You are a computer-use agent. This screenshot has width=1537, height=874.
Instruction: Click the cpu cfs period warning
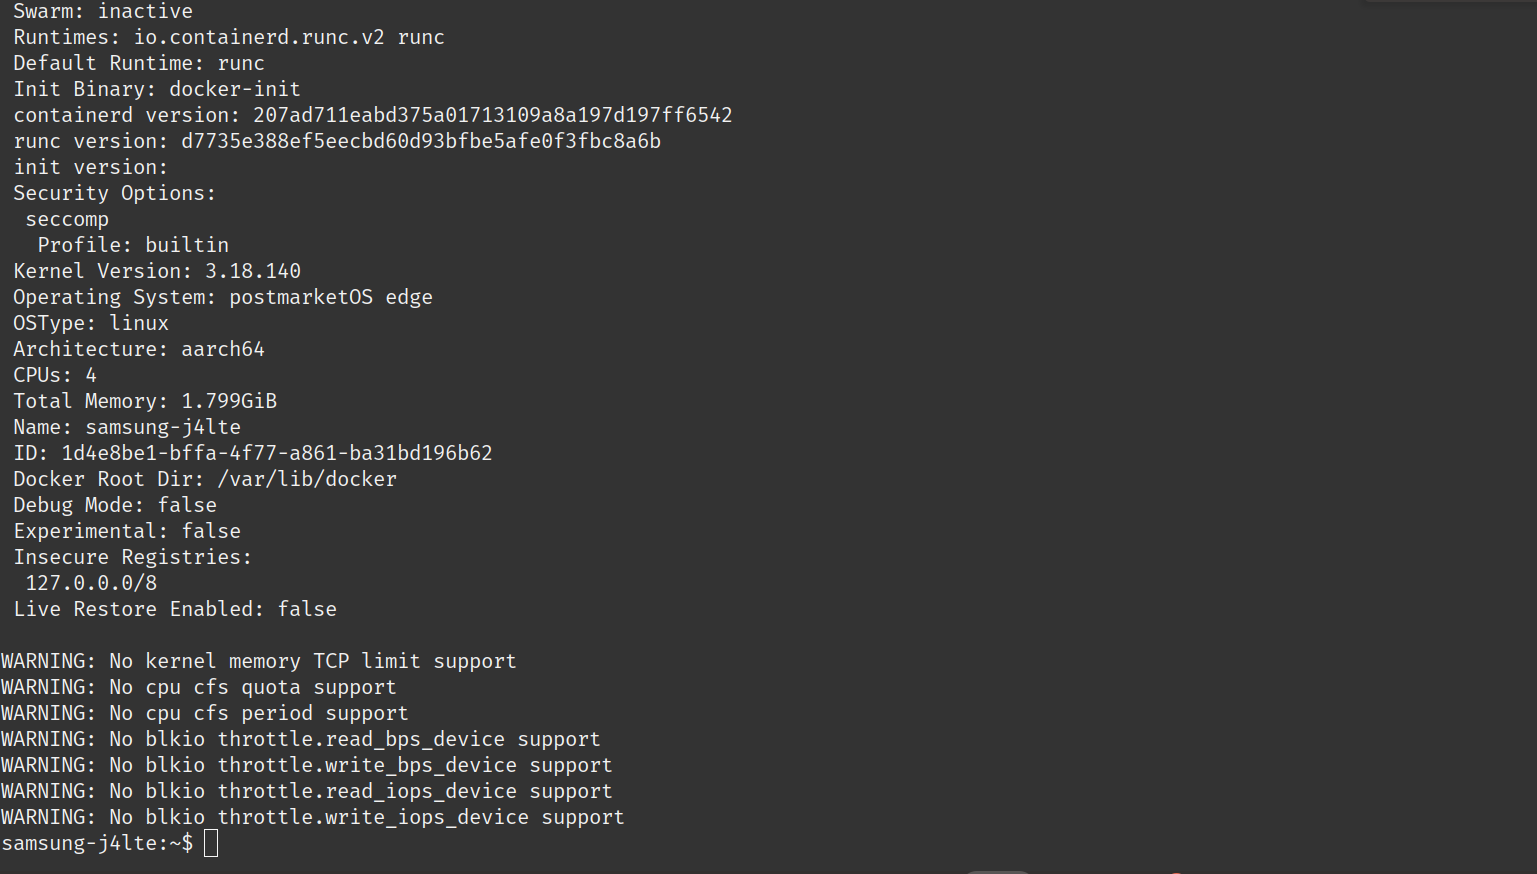(x=205, y=713)
